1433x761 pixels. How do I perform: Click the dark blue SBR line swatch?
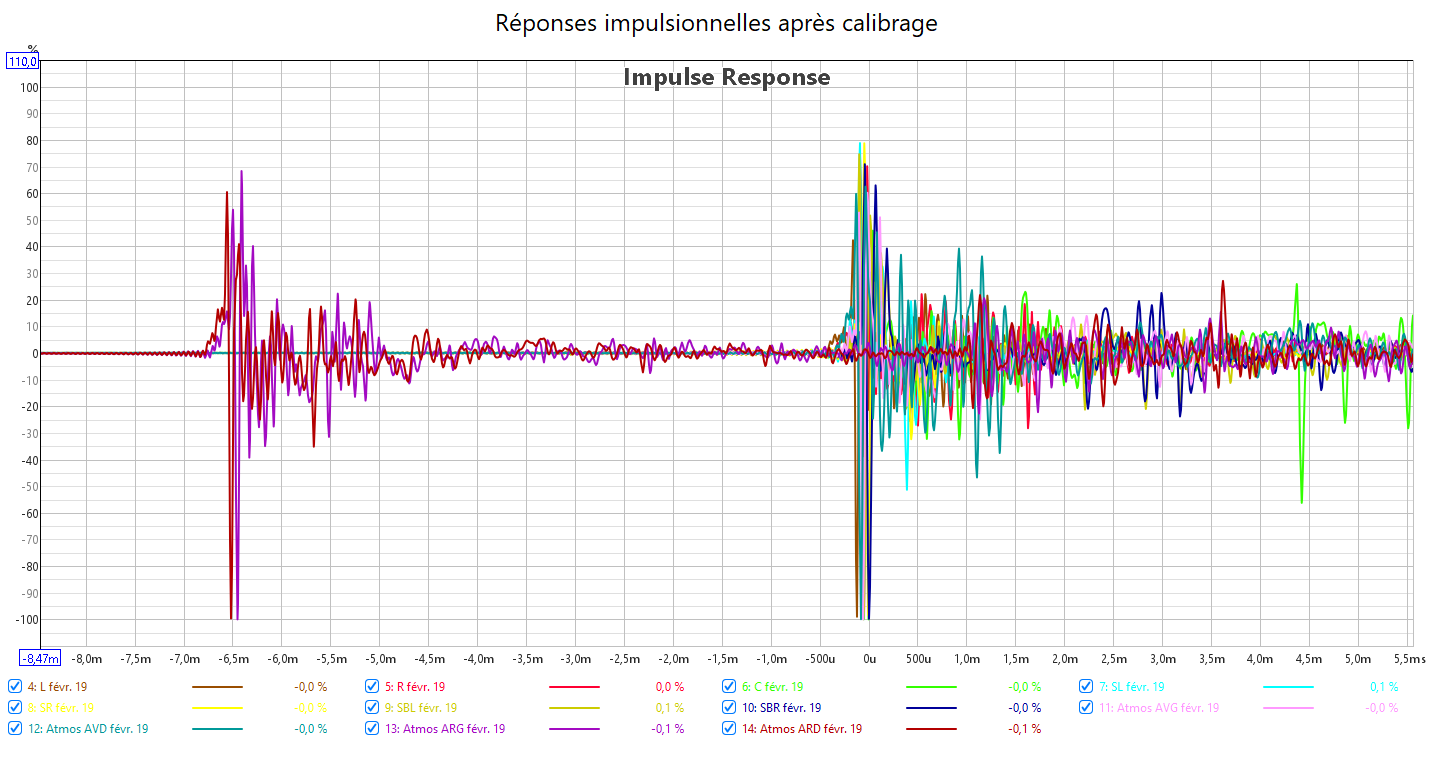pyautogui.click(x=931, y=708)
